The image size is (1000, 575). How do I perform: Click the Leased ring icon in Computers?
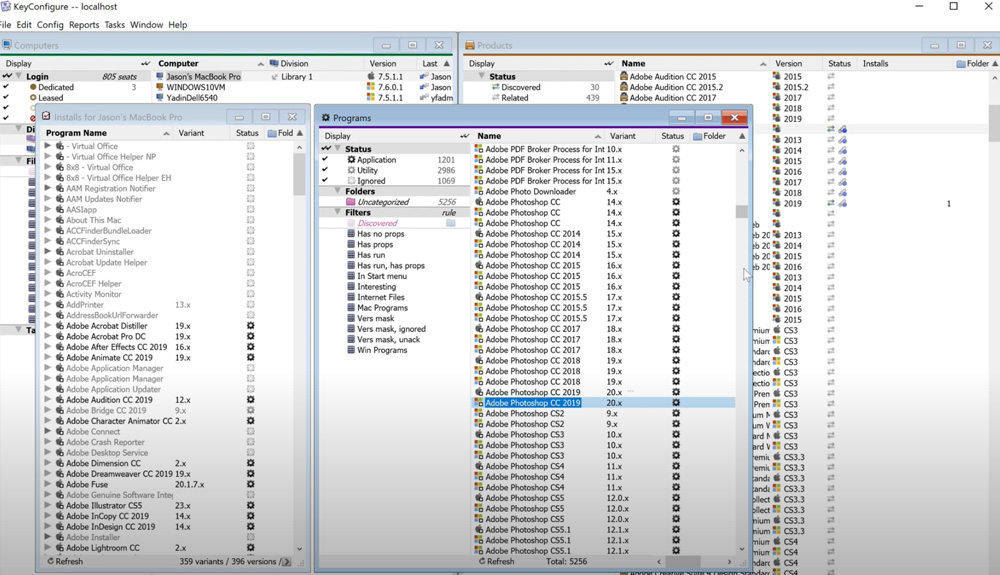point(33,98)
